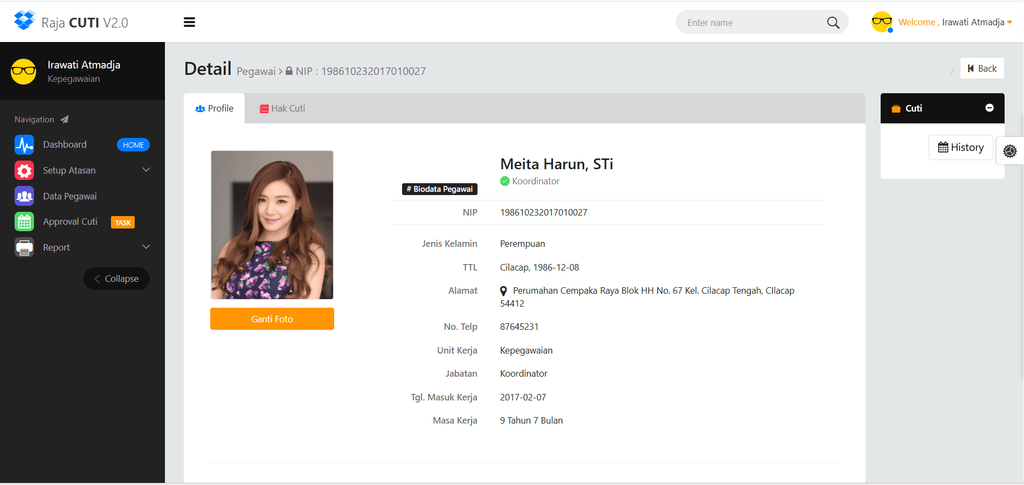Screen dimensions: 1024x485
Task: Click the start date 2017-02-07
Action: (x=522, y=397)
